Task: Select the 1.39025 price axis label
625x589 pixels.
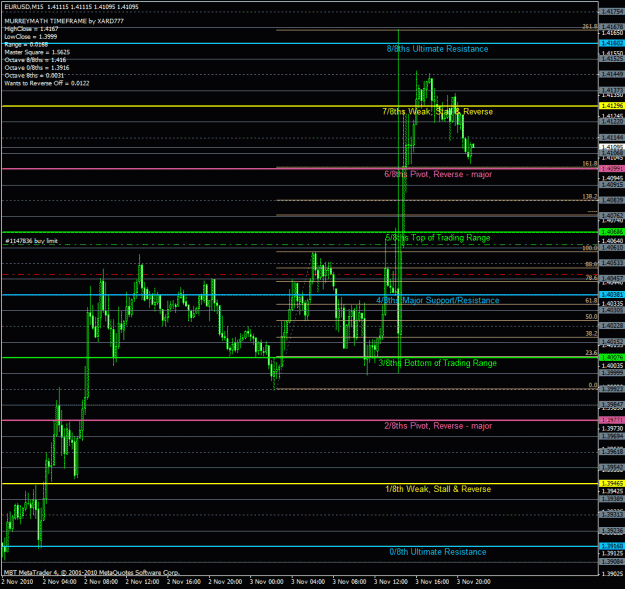Action: pyautogui.click(x=612, y=574)
